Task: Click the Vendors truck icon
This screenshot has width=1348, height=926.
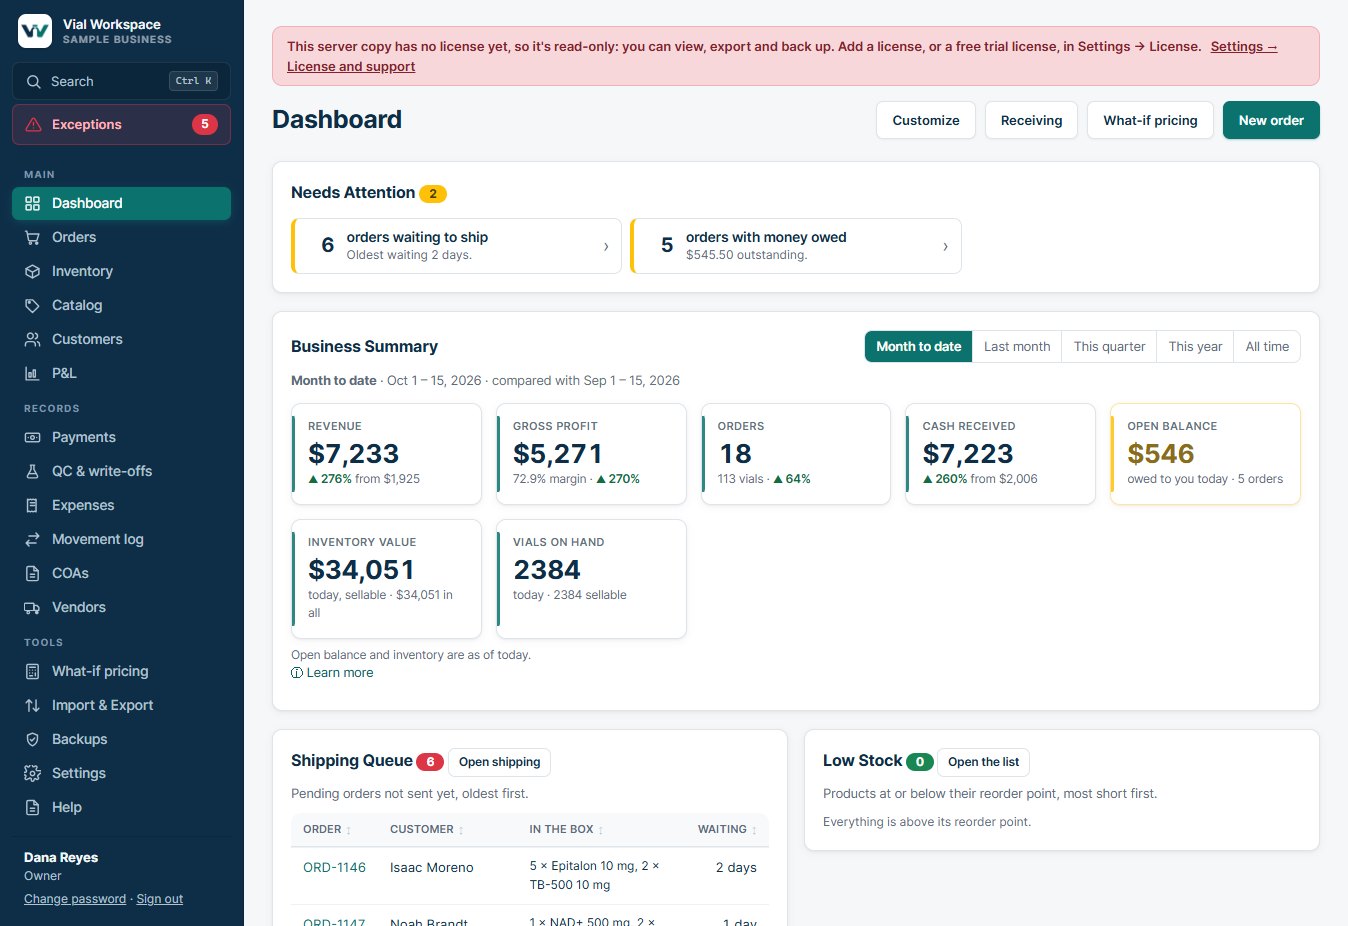Action: click(32, 607)
